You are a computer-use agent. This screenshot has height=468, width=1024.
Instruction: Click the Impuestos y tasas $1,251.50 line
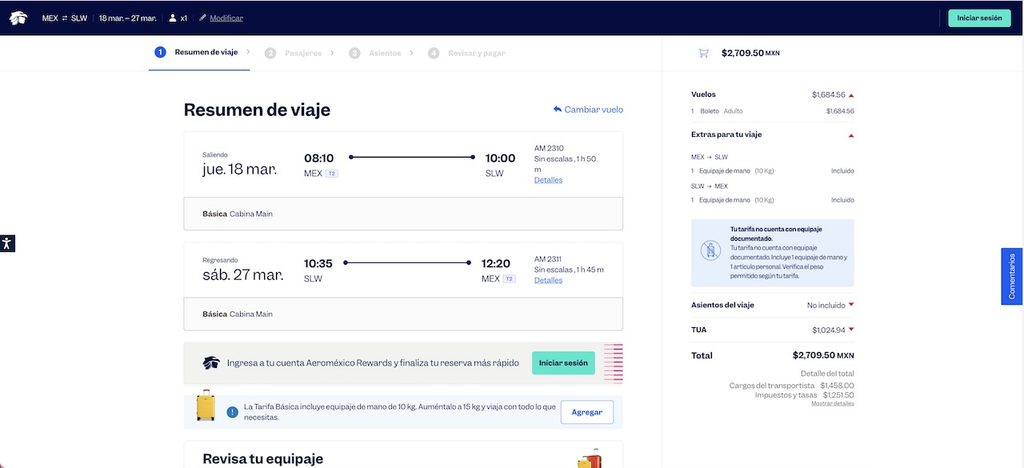click(805, 395)
